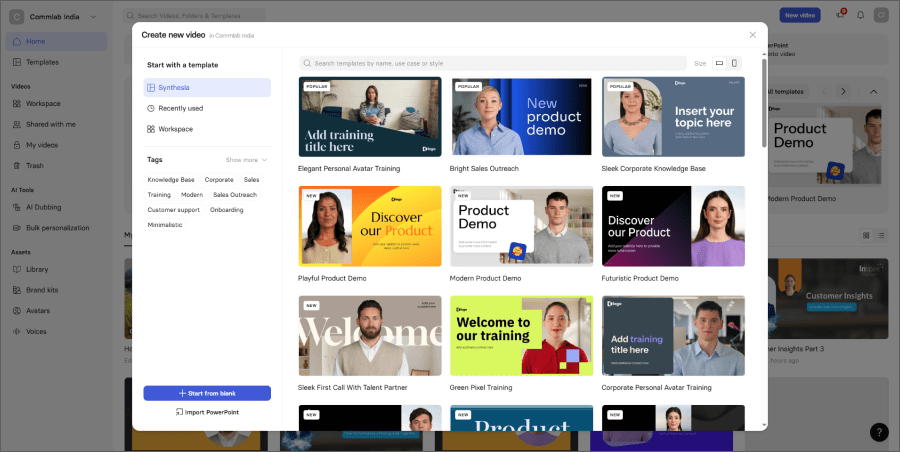Select Recently used templates

coord(207,109)
